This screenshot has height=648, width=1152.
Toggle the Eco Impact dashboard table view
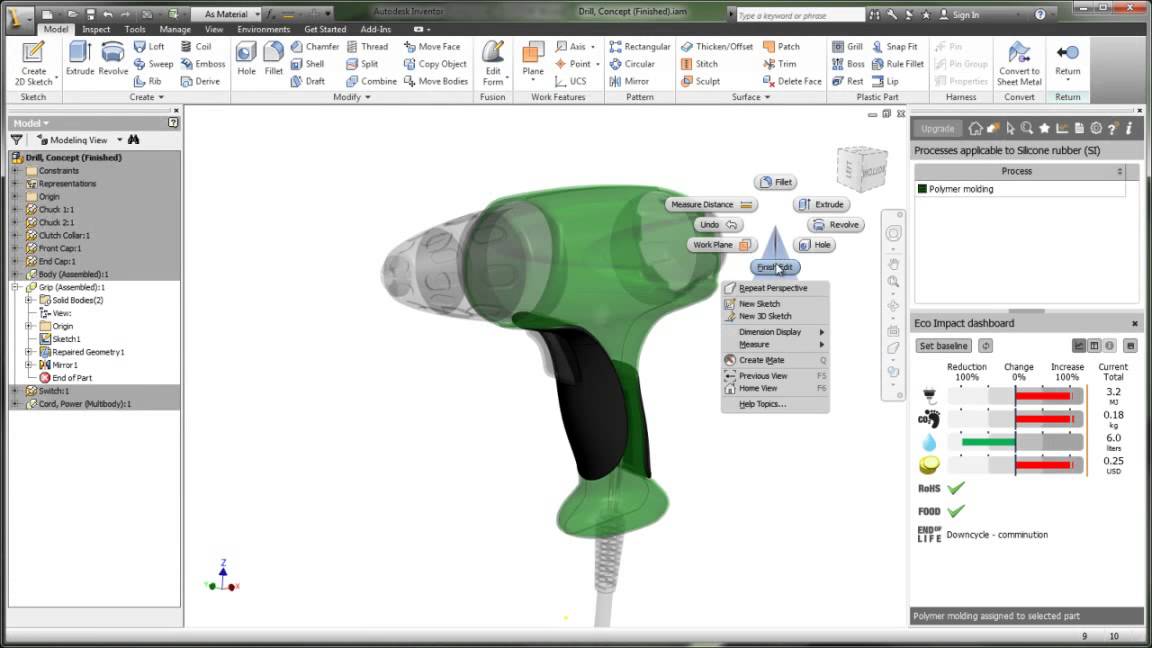click(x=1093, y=345)
